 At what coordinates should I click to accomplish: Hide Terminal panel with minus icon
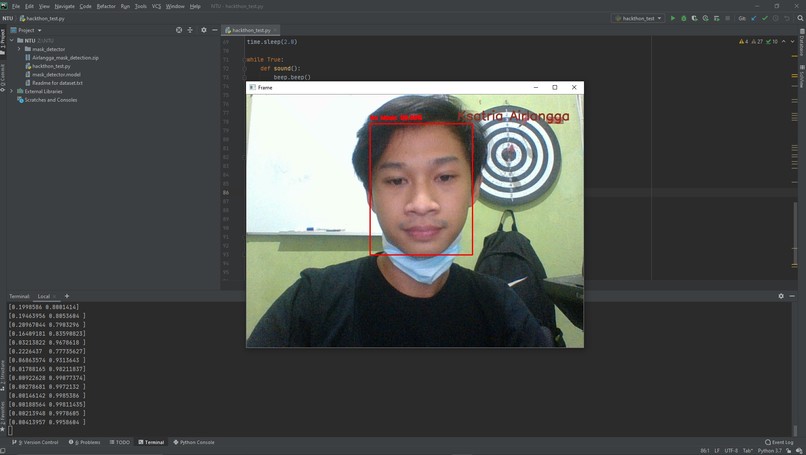(x=792, y=296)
